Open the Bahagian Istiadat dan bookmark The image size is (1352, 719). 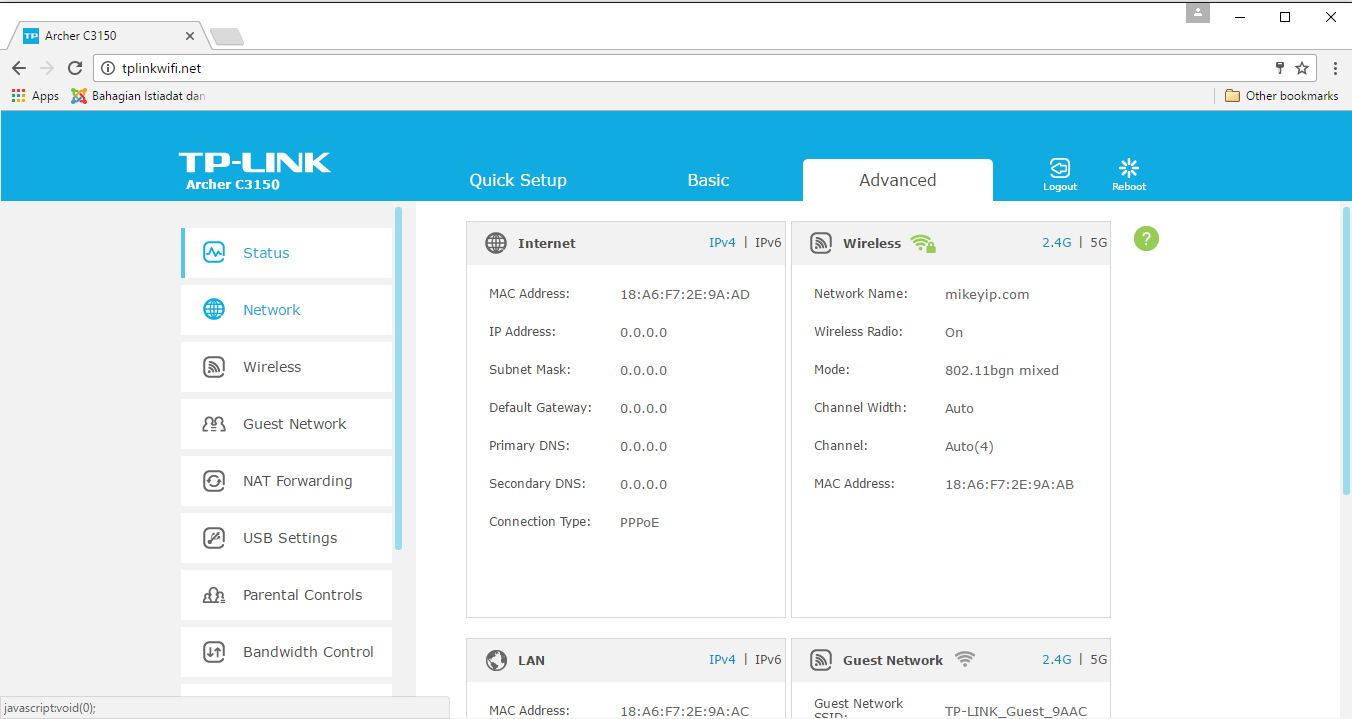[x=138, y=96]
